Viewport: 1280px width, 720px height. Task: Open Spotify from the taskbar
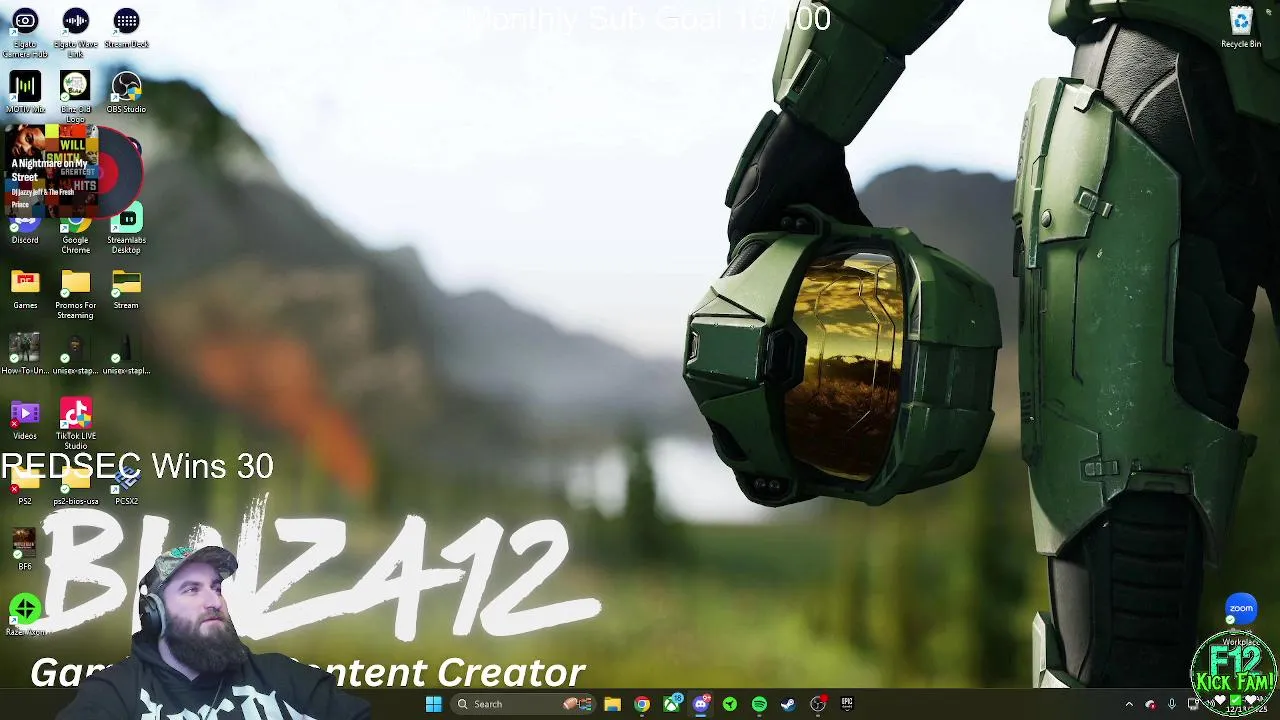pyautogui.click(x=759, y=704)
